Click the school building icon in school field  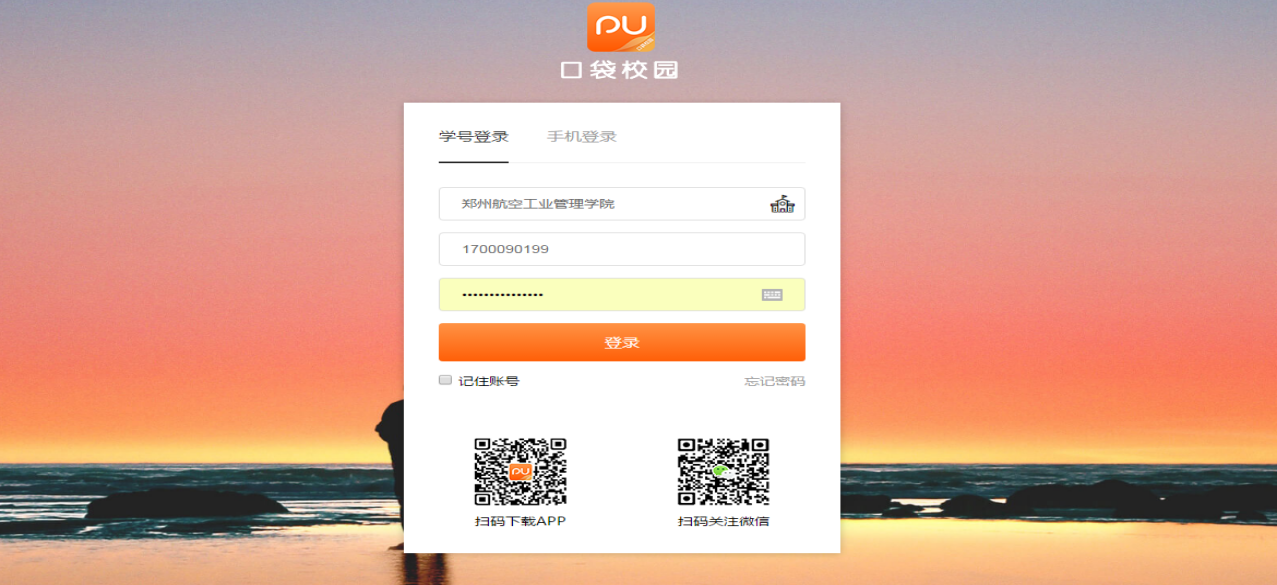pos(782,204)
